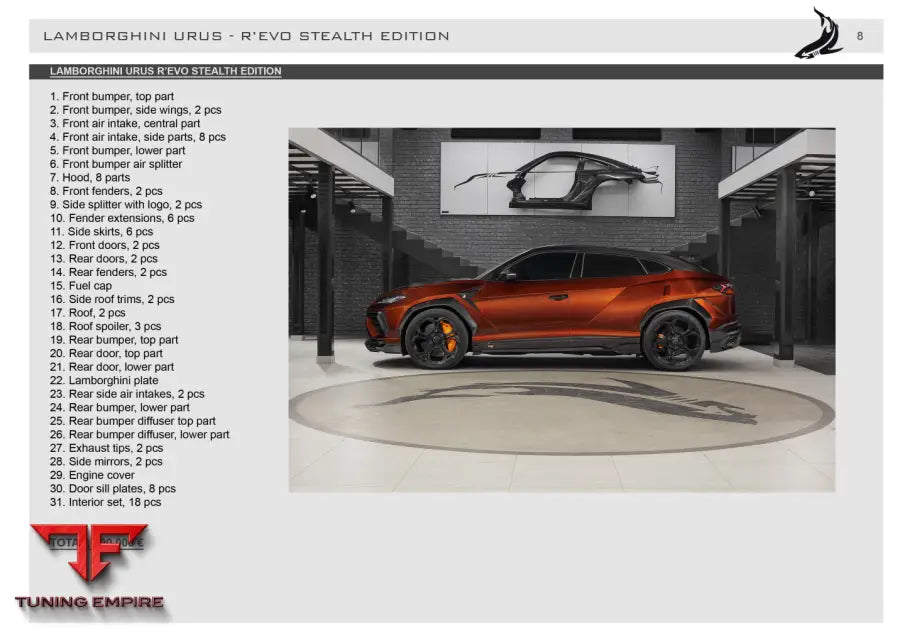
Task: Select list item 1. Front bumper, top part
Action: pyautogui.click(x=113, y=96)
